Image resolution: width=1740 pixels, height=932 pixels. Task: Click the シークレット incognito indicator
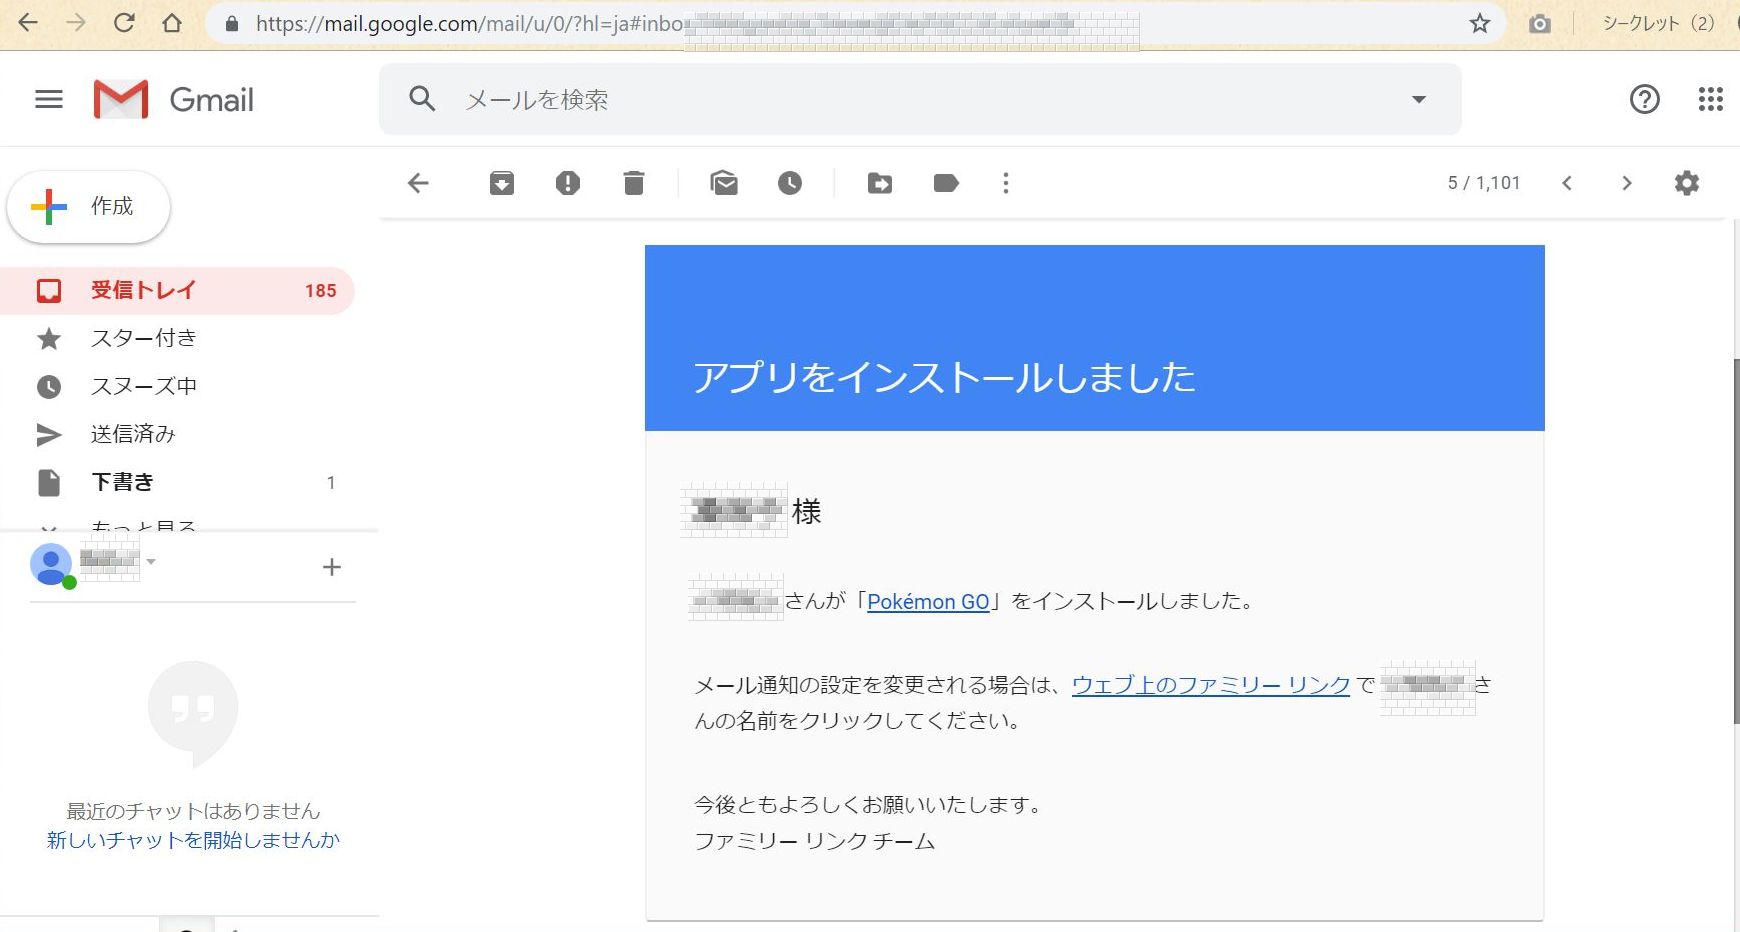1658,23
